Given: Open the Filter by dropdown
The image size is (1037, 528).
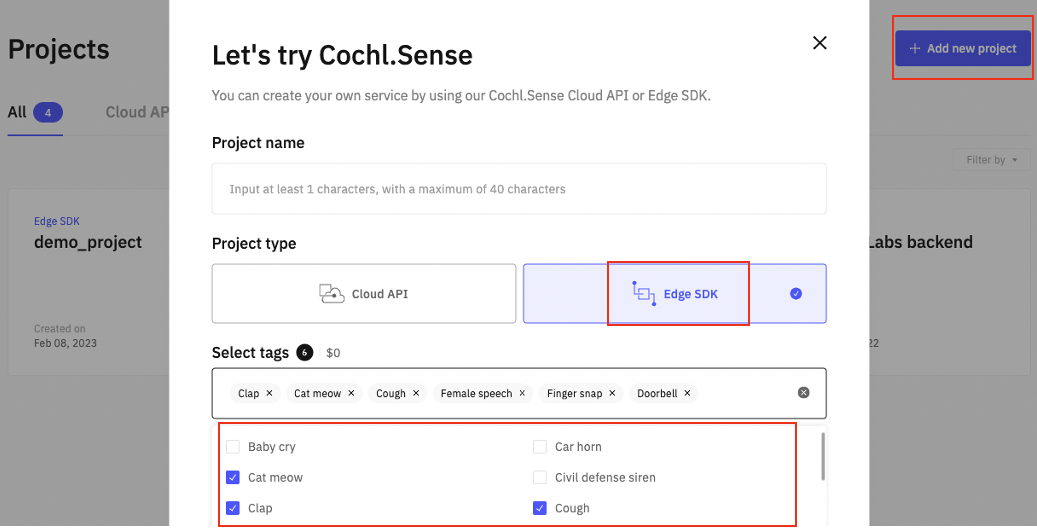Looking at the screenshot, I should pos(991,160).
